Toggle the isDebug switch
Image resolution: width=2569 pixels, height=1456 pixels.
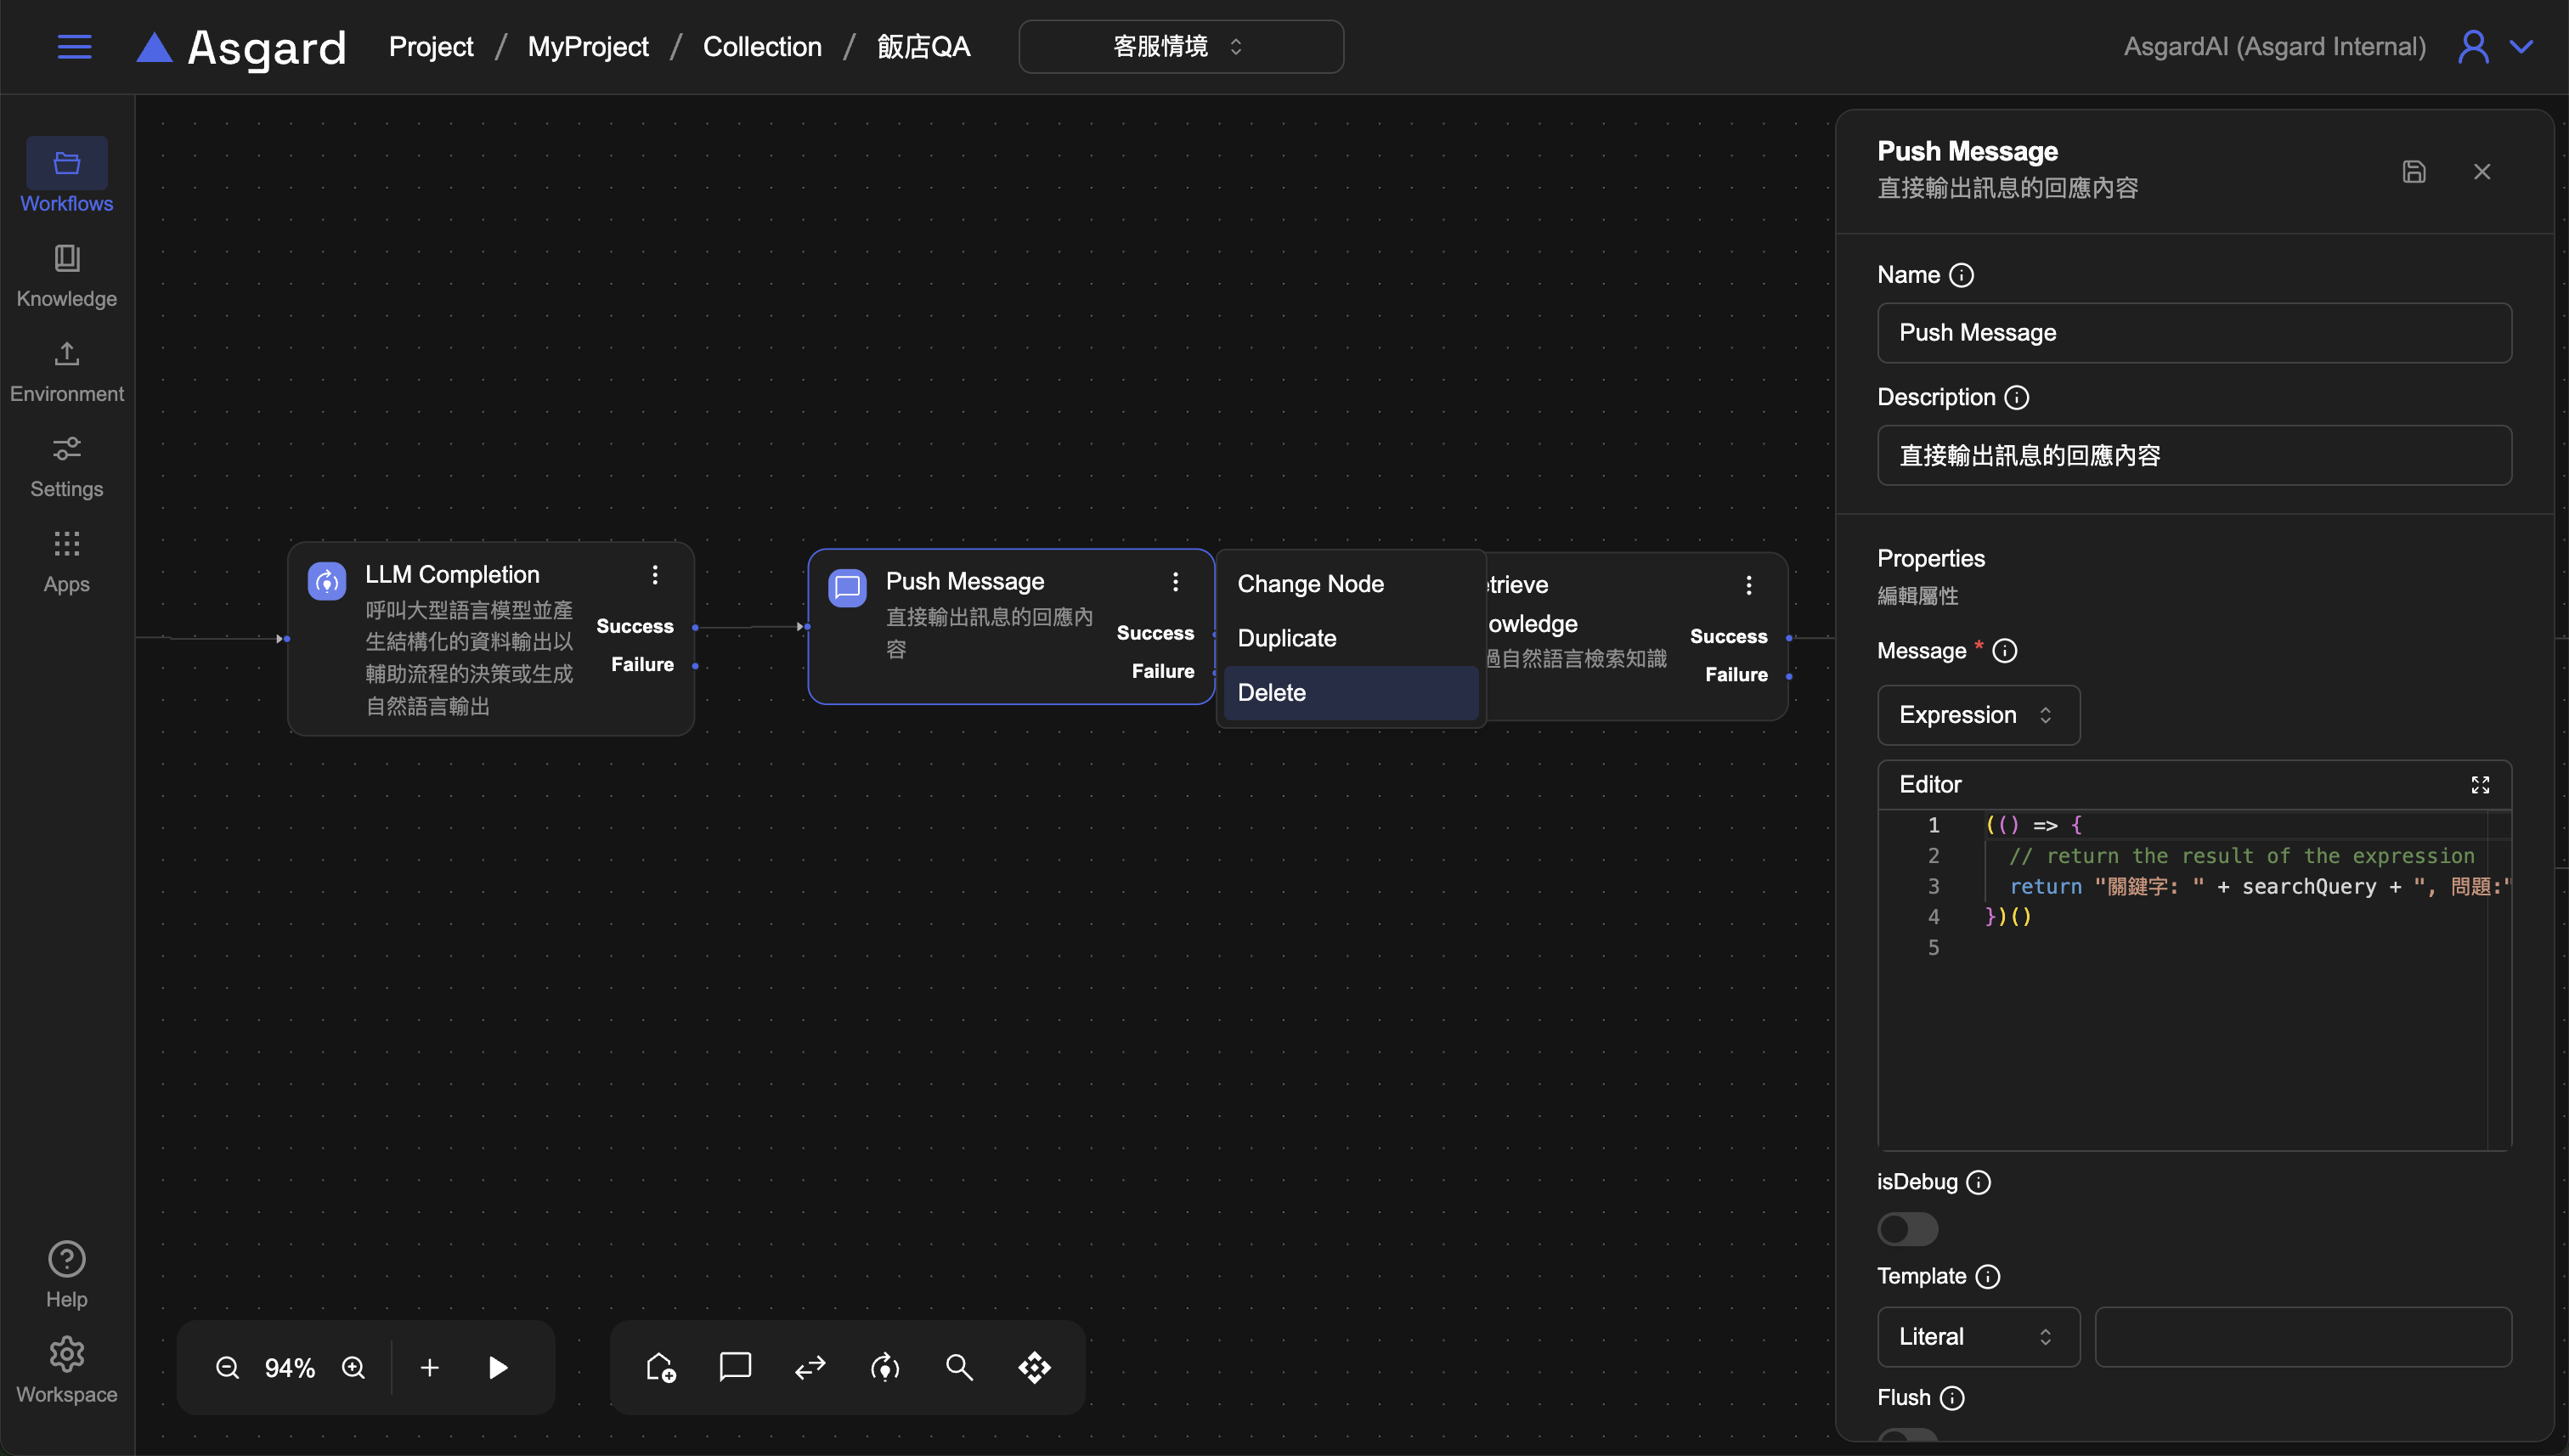click(x=1907, y=1229)
